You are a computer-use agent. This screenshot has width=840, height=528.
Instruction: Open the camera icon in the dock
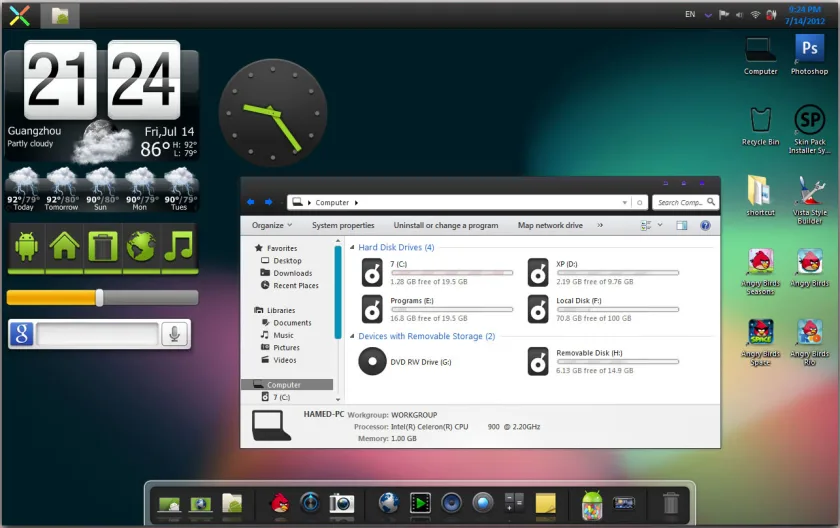342,503
